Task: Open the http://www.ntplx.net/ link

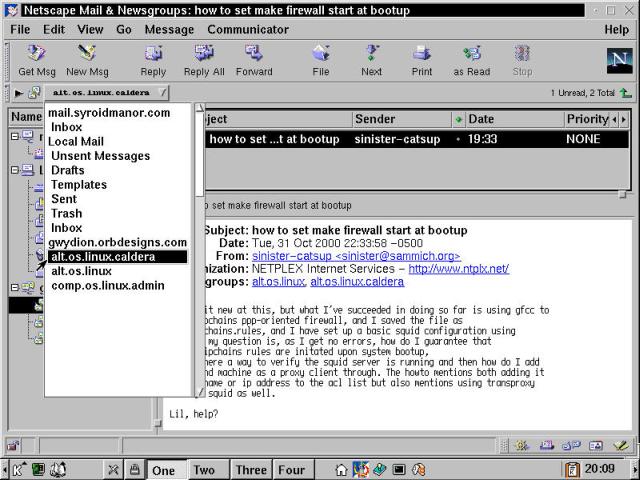Action: pos(458,269)
